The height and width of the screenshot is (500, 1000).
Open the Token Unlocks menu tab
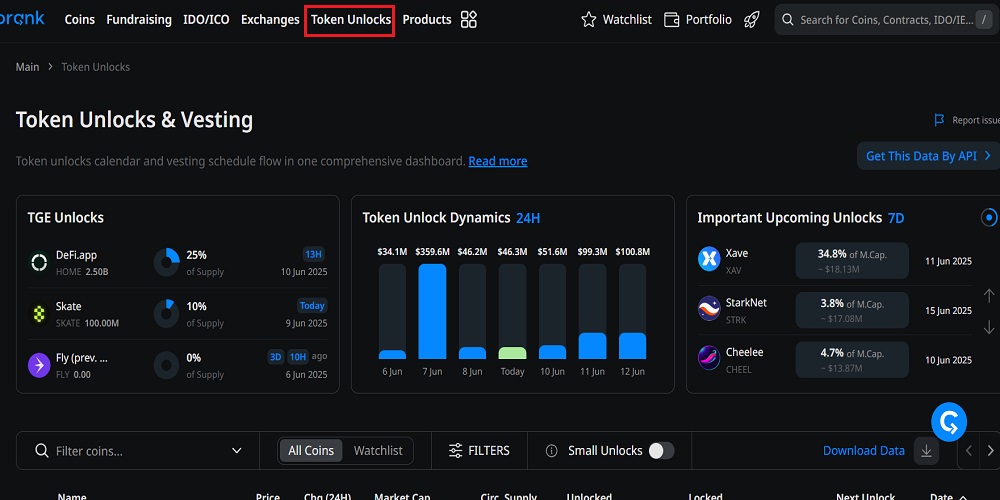pos(350,20)
